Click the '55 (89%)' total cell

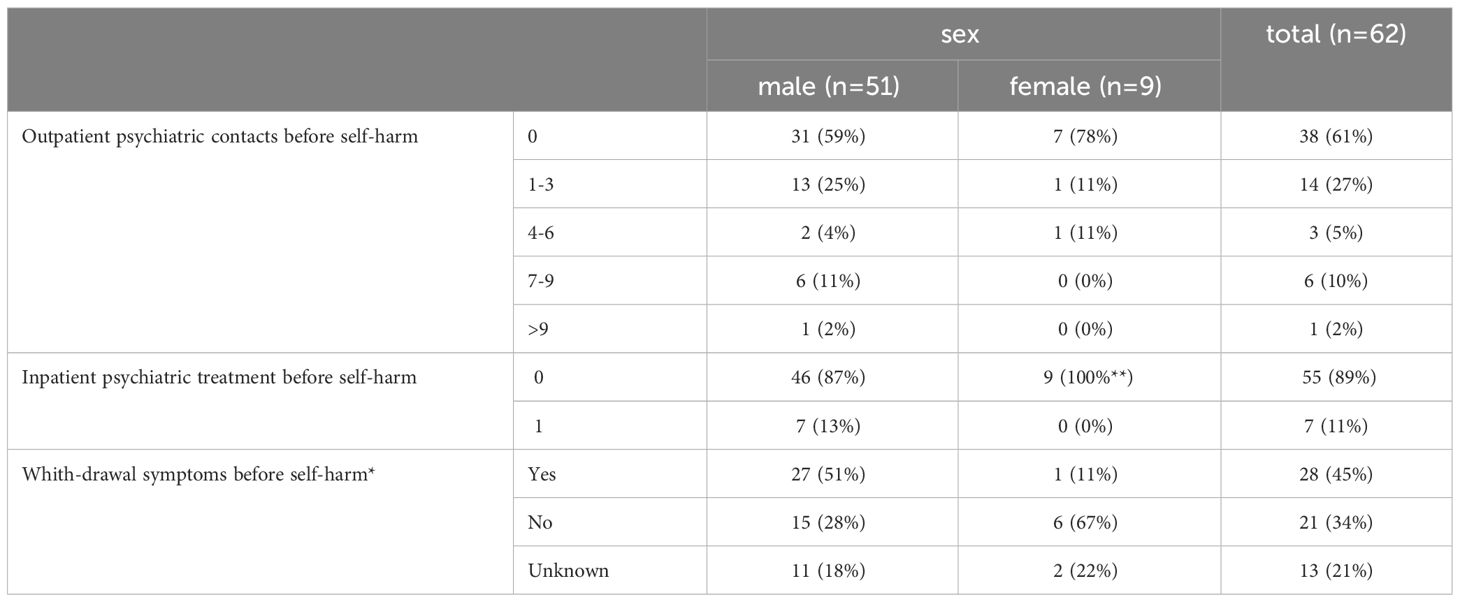pyautogui.click(x=1336, y=377)
